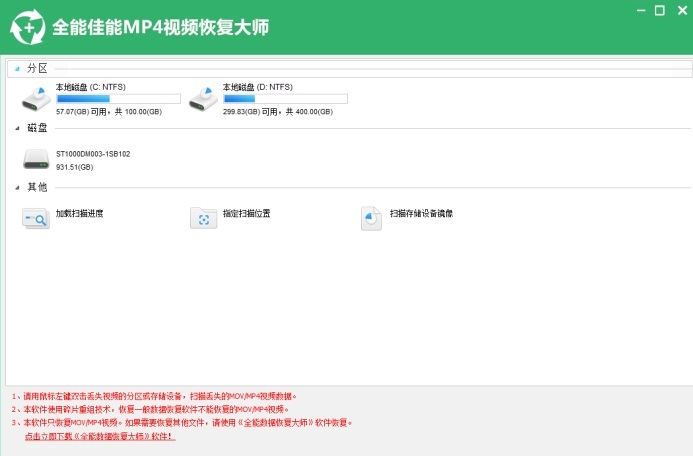Click the C: drive usage bar
Image resolution: width=693 pixels, height=456 pixels.
click(118, 99)
